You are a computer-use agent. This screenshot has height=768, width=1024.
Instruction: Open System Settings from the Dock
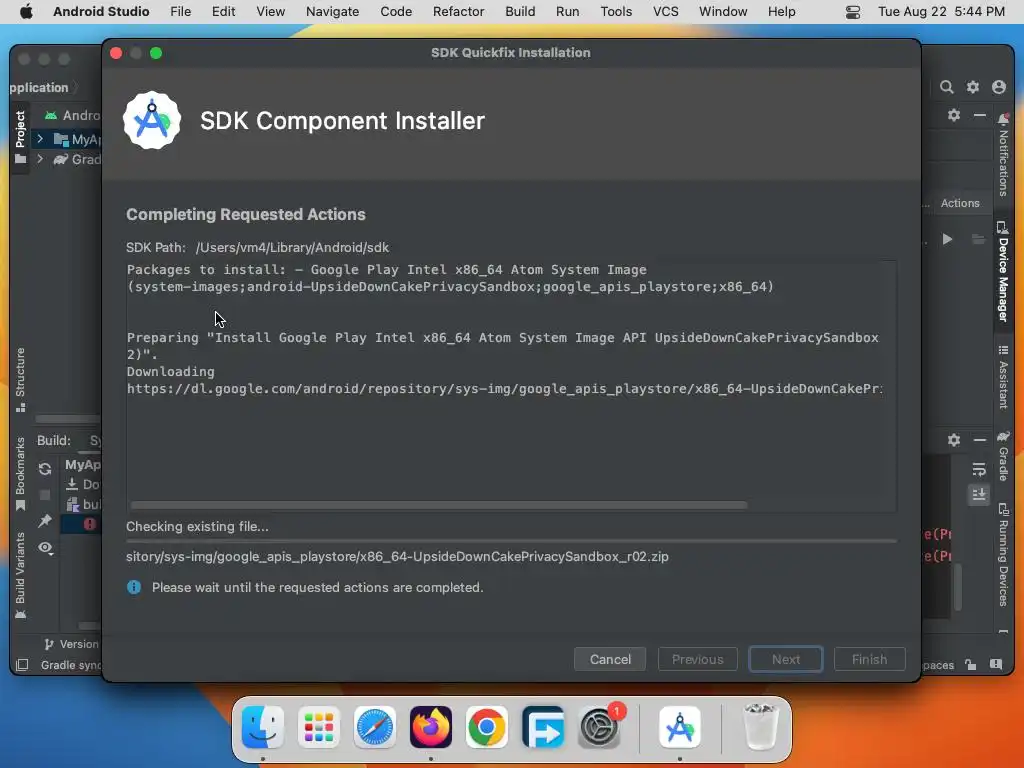pyautogui.click(x=599, y=727)
